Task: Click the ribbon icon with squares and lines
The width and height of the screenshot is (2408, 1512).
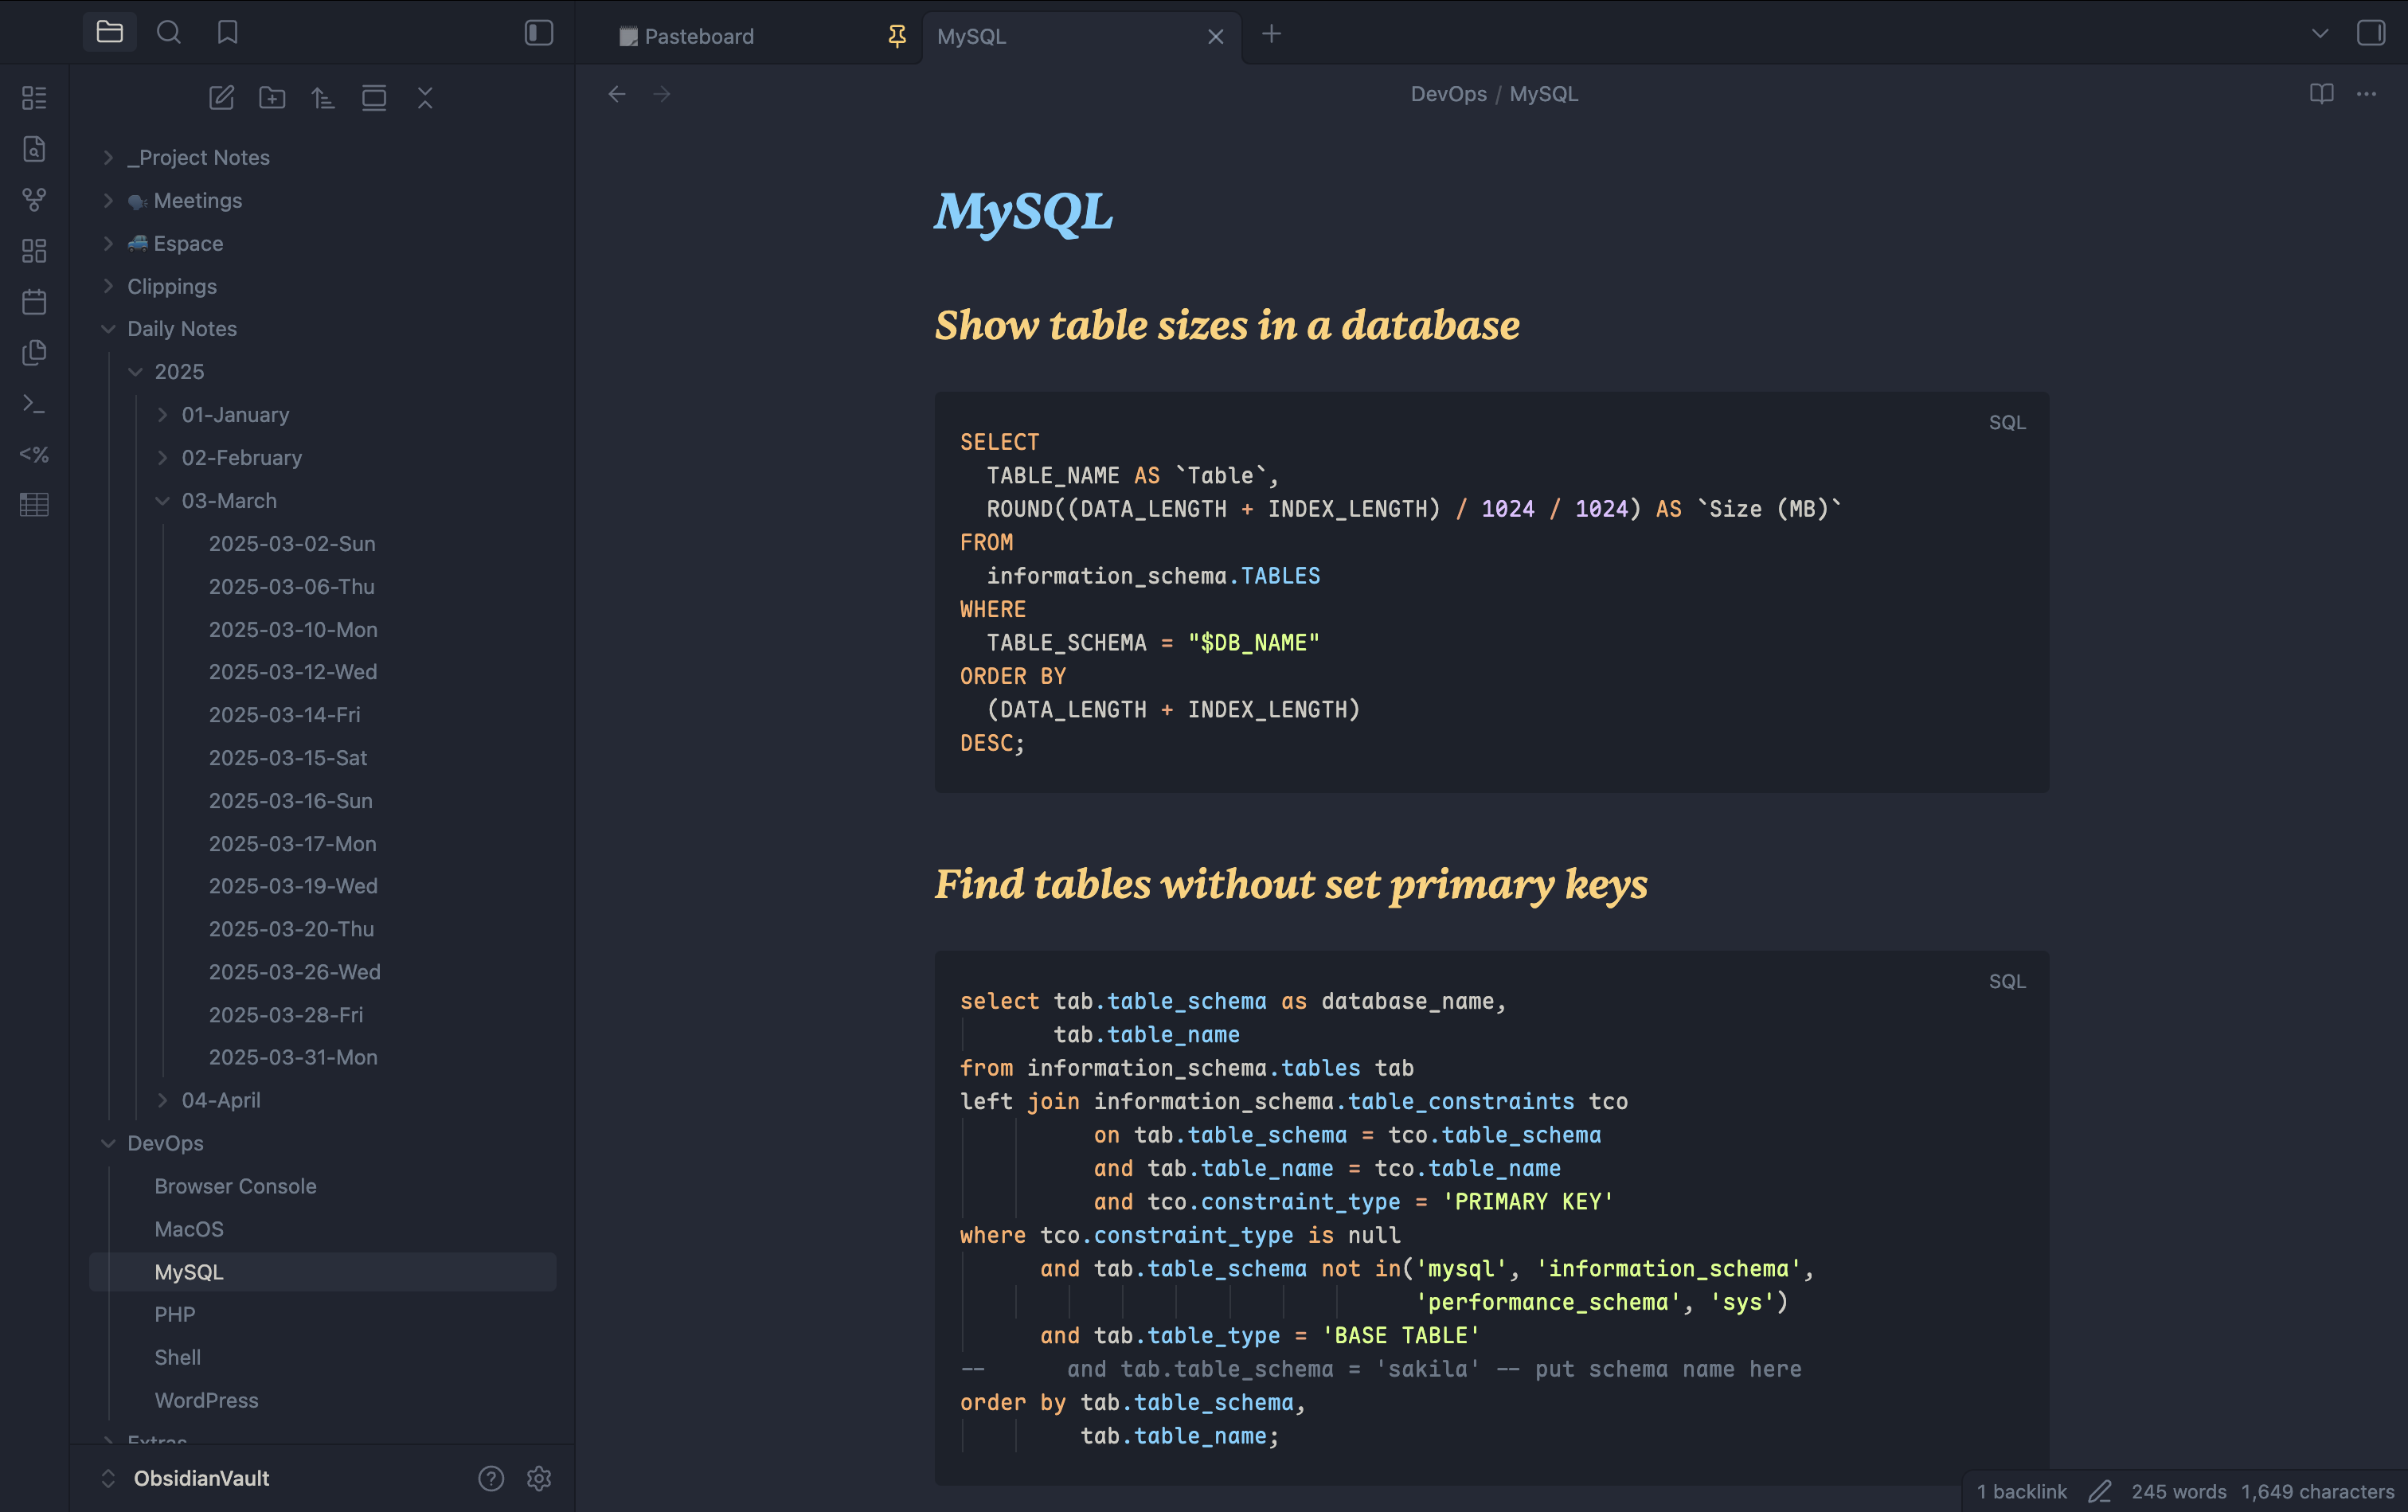Action: (x=34, y=98)
